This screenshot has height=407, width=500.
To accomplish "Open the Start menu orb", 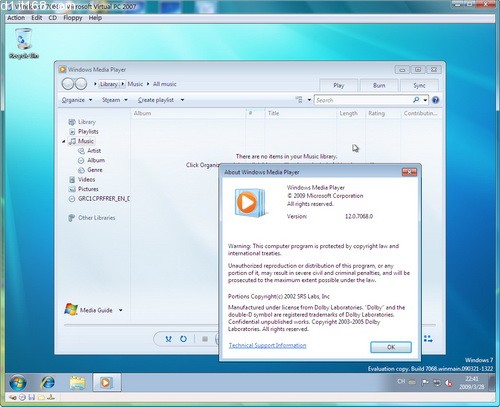I will click(18, 382).
